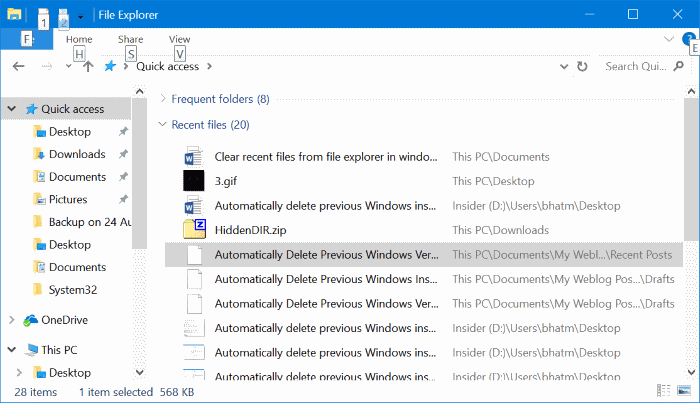
Task: Switch to Details view icon
Action: click(x=663, y=391)
